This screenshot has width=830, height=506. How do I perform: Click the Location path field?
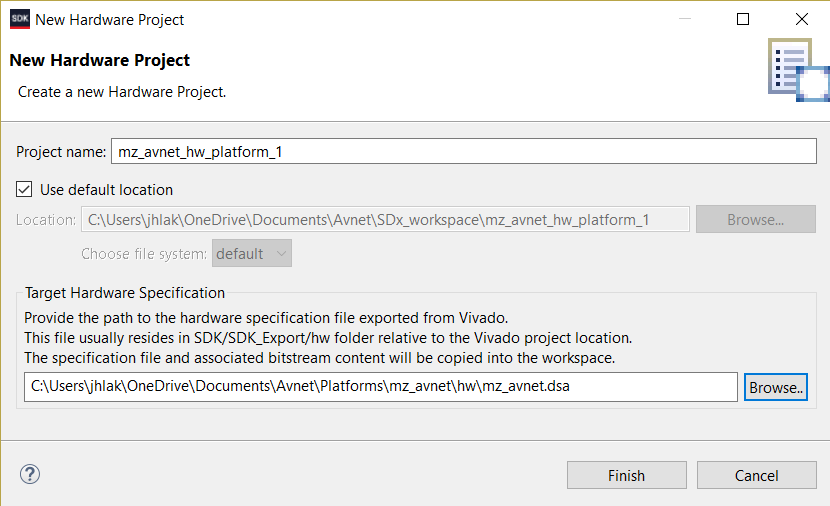point(384,220)
